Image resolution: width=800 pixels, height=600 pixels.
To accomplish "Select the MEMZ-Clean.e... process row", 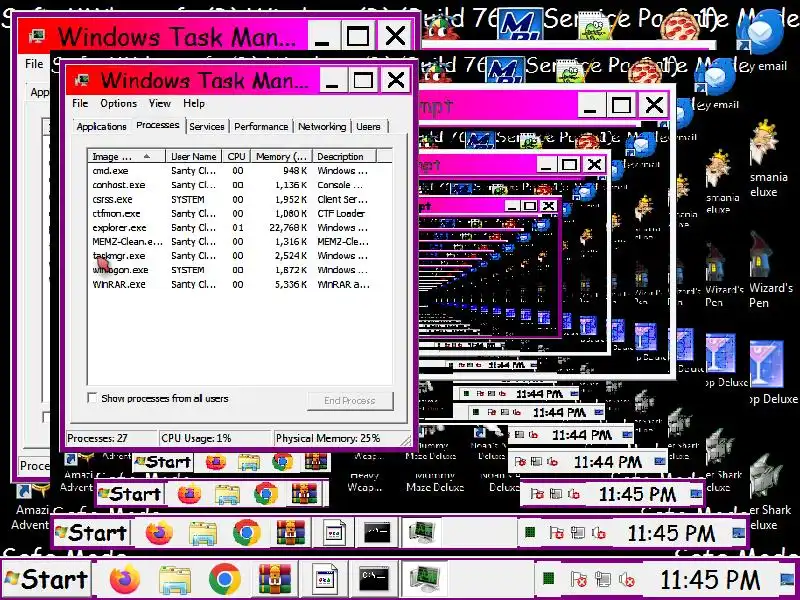I will (232, 241).
